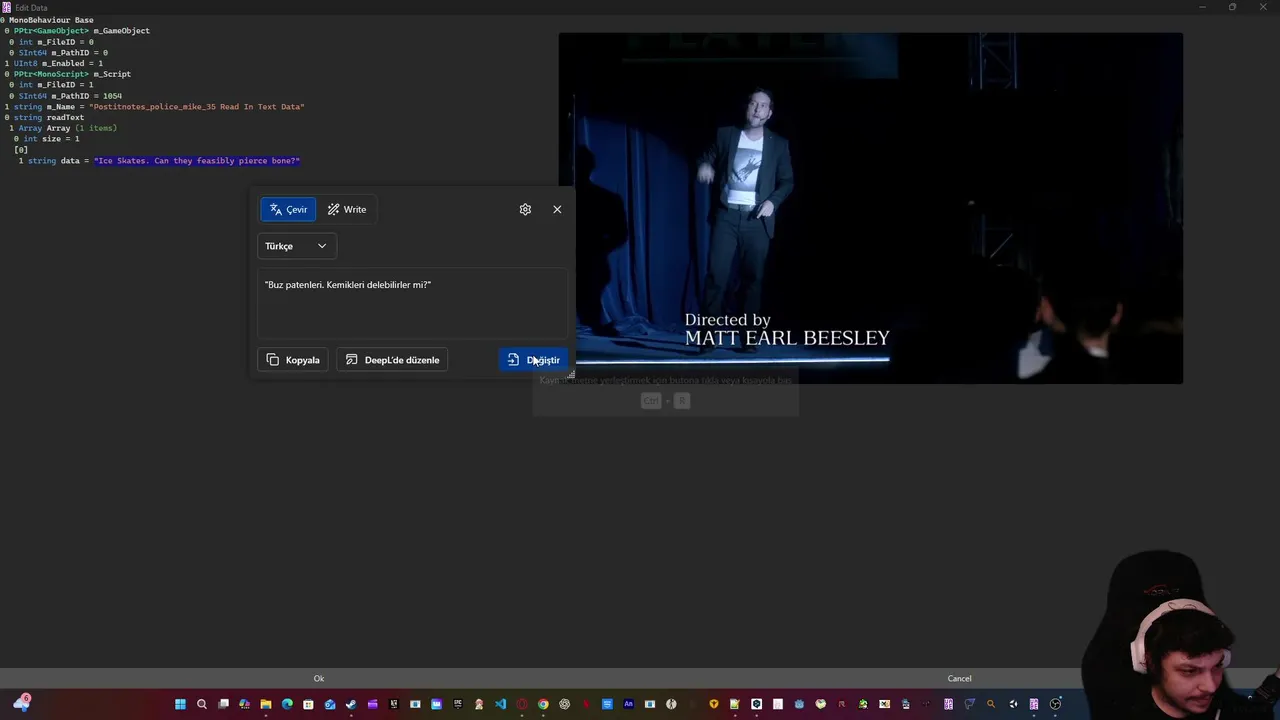Screen dimensions: 1280x720
Task: Launch Microsoft Edge from the taskbar
Action: (x=287, y=704)
